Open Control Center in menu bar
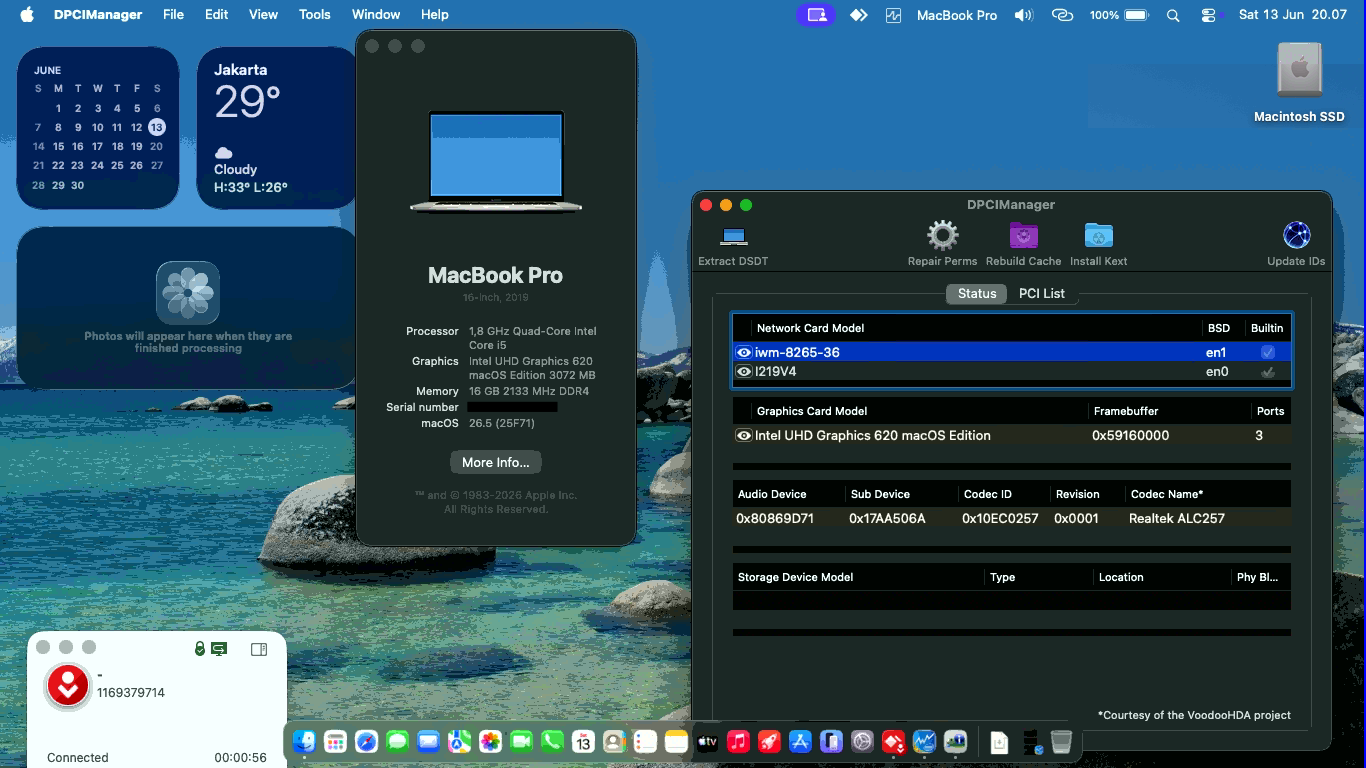Screen dimensions: 1366x768 [x=1208, y=15]
